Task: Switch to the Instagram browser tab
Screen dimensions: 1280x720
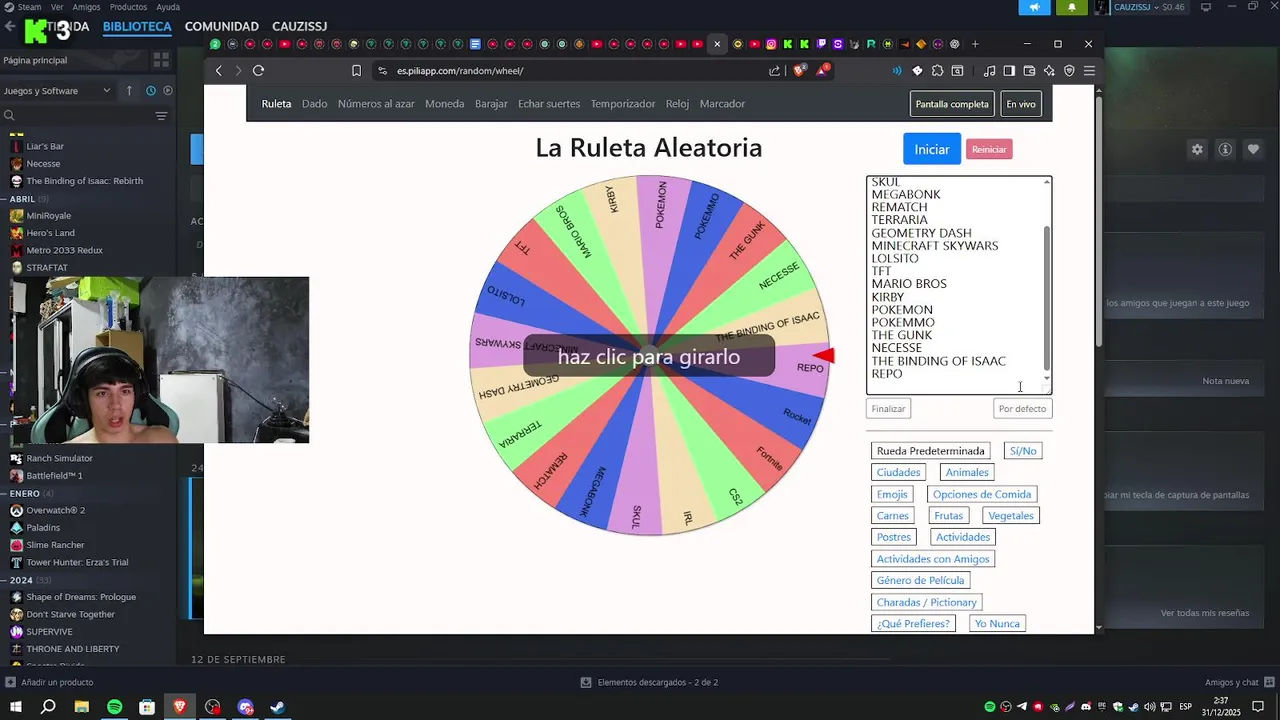Action: tap(771, 44)
